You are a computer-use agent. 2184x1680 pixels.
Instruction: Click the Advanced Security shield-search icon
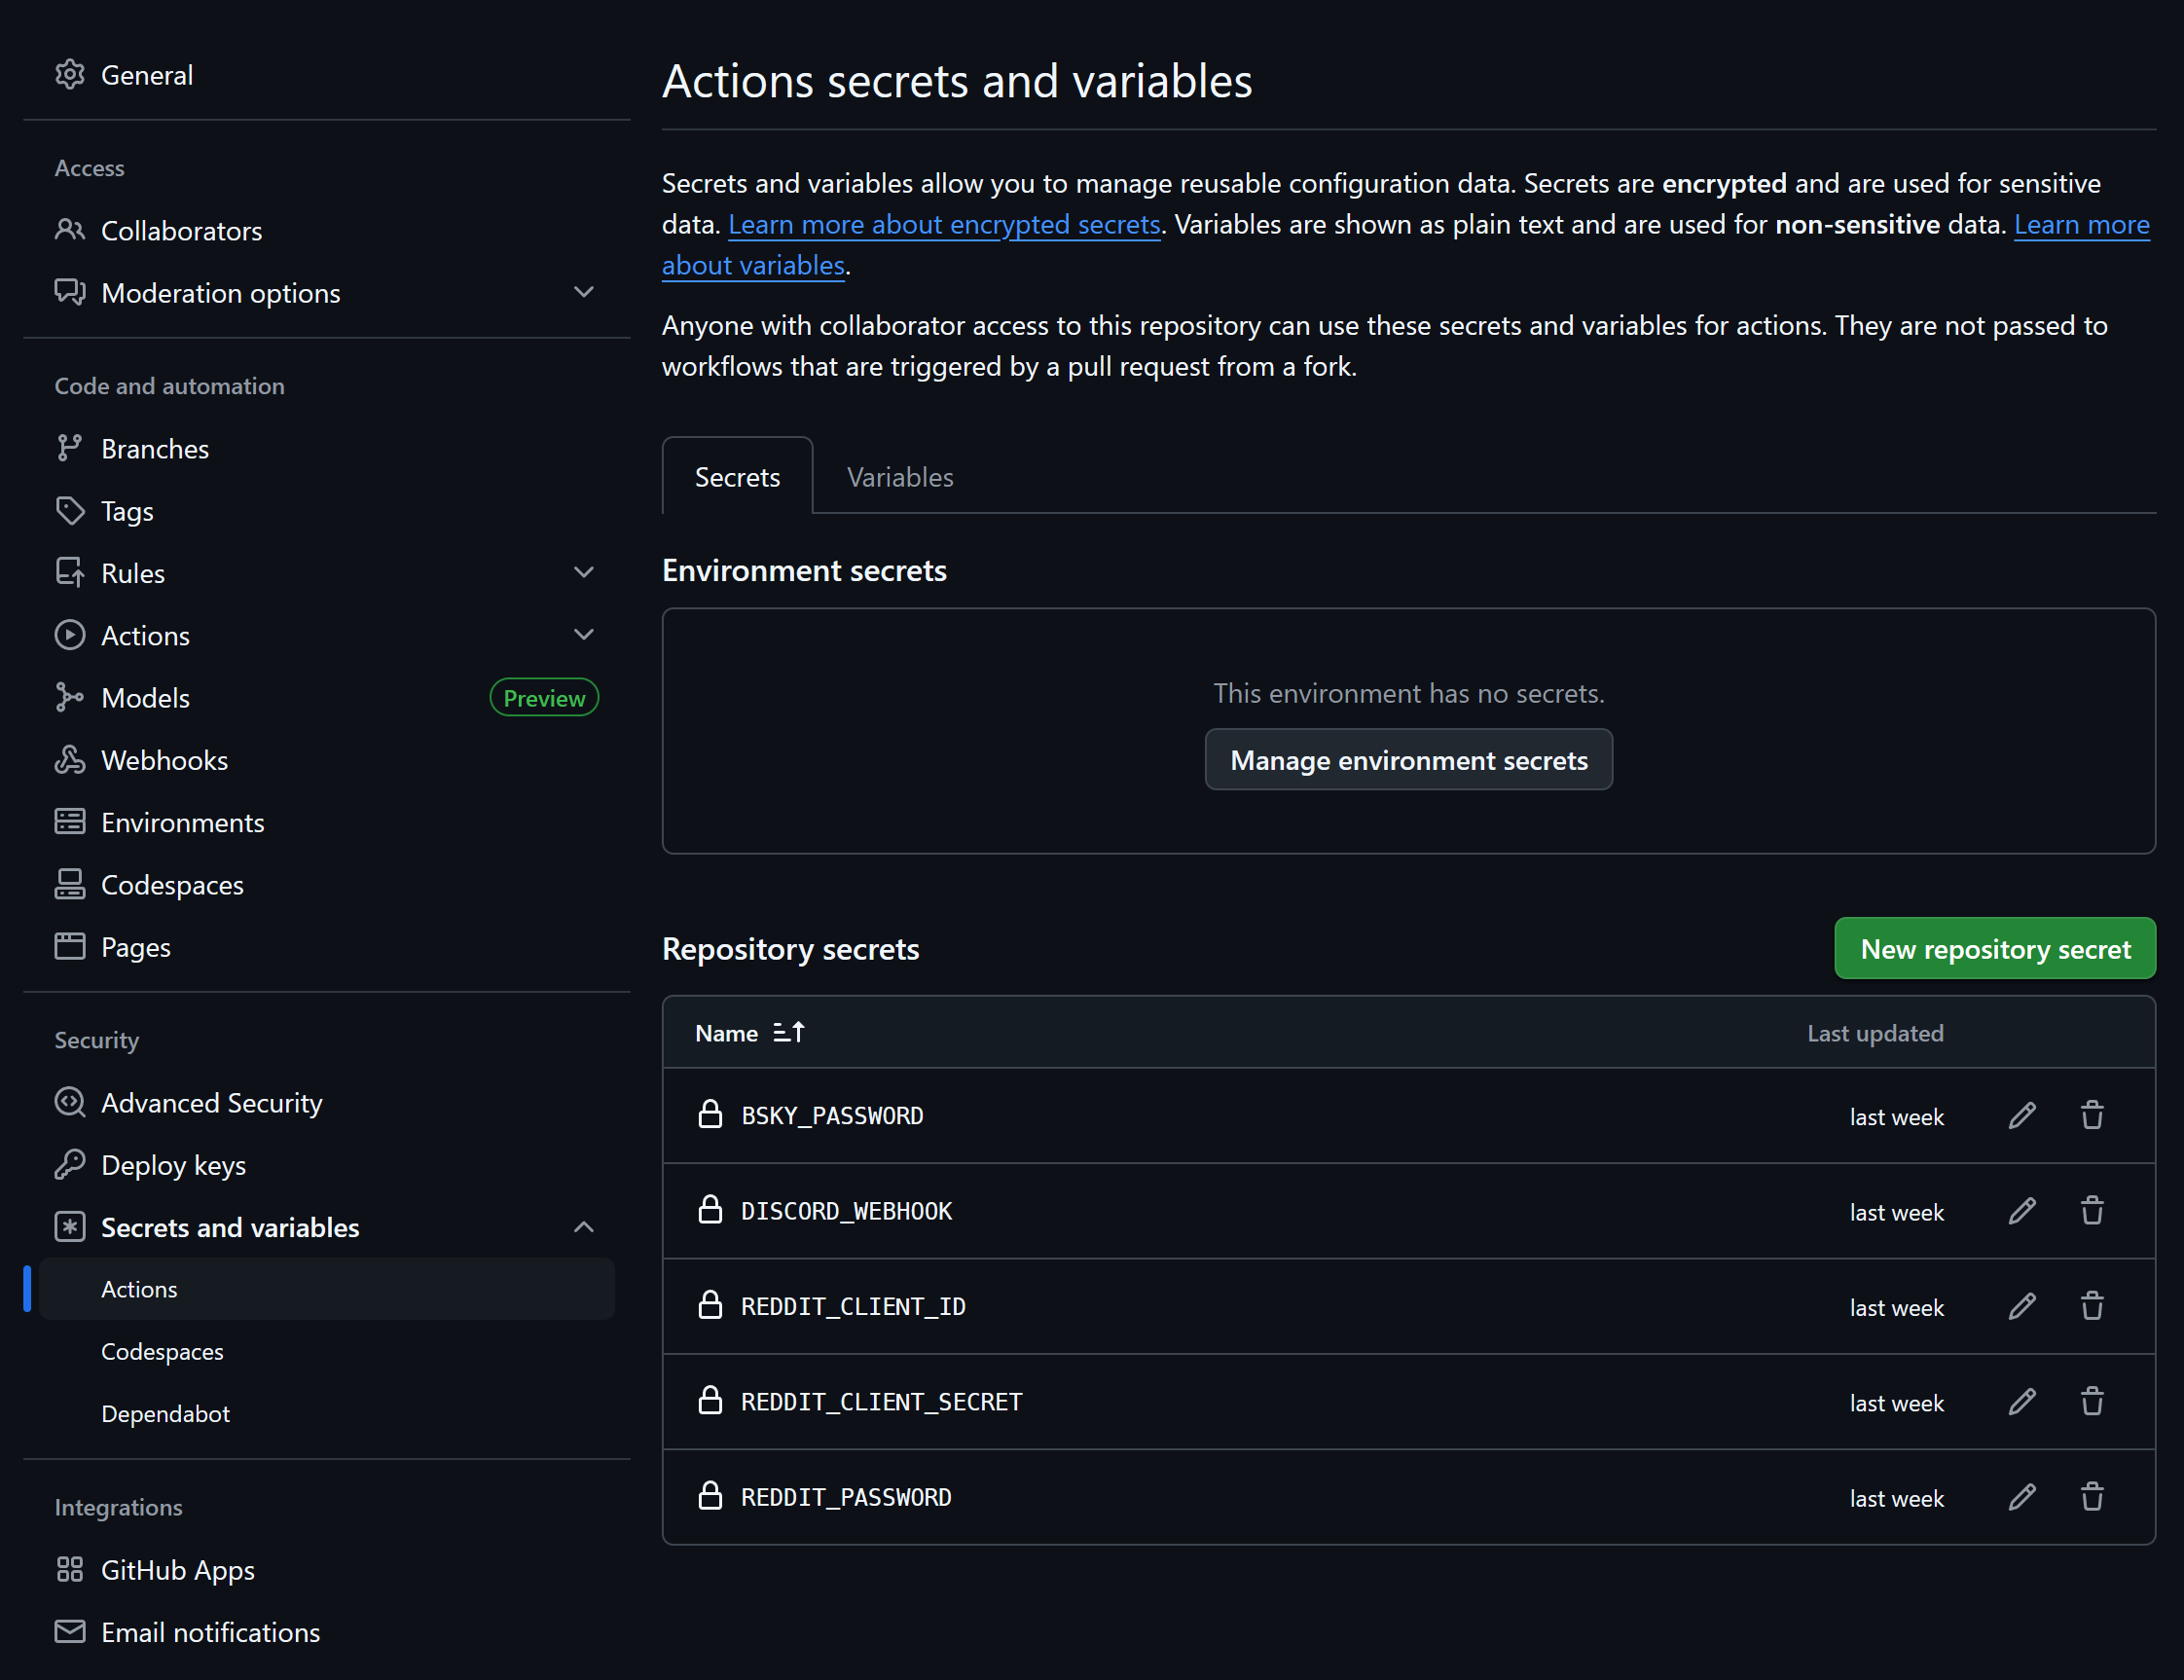(70, 1102)
